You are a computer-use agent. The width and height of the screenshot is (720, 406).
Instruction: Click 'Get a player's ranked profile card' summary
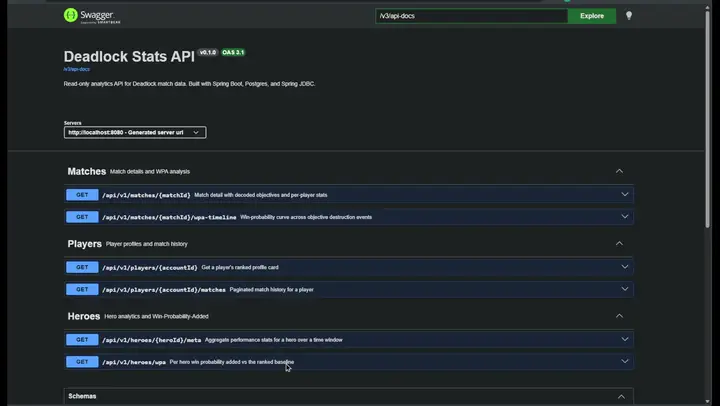pos(240,267)
